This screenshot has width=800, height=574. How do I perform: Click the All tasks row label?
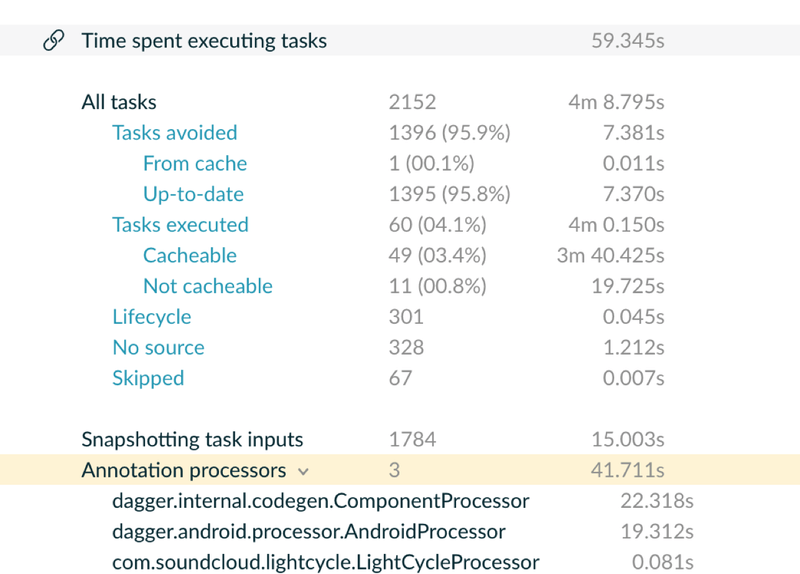point(119,102)
